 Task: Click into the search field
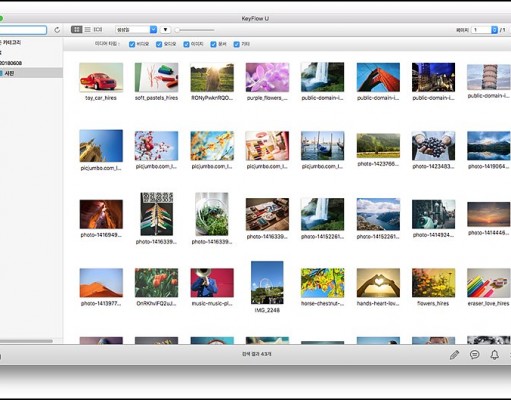click(x=23, y=30)
